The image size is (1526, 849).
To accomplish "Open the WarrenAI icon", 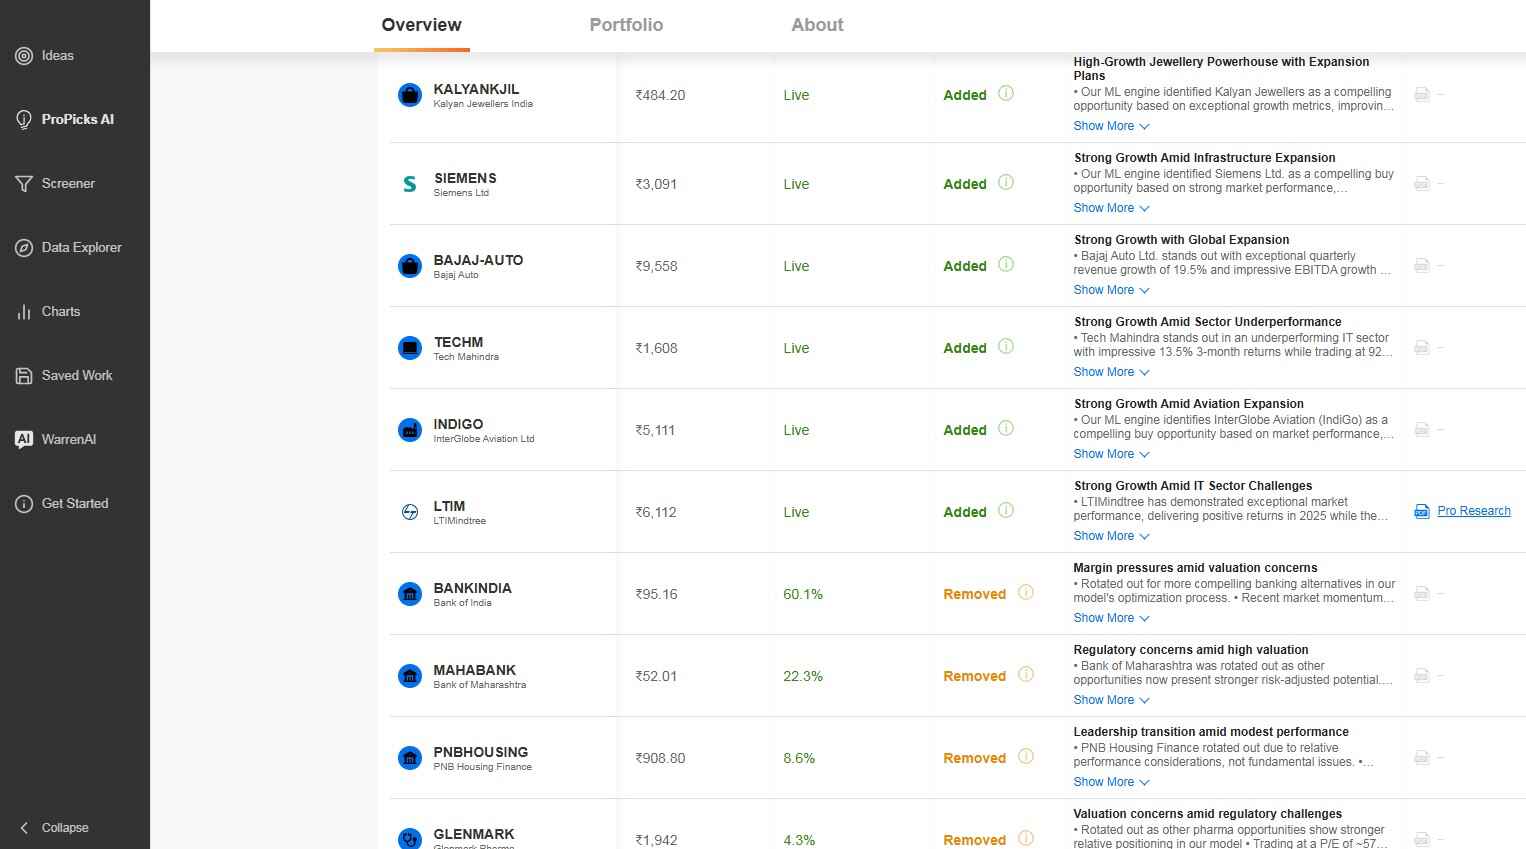I will [x=24, y=440].
